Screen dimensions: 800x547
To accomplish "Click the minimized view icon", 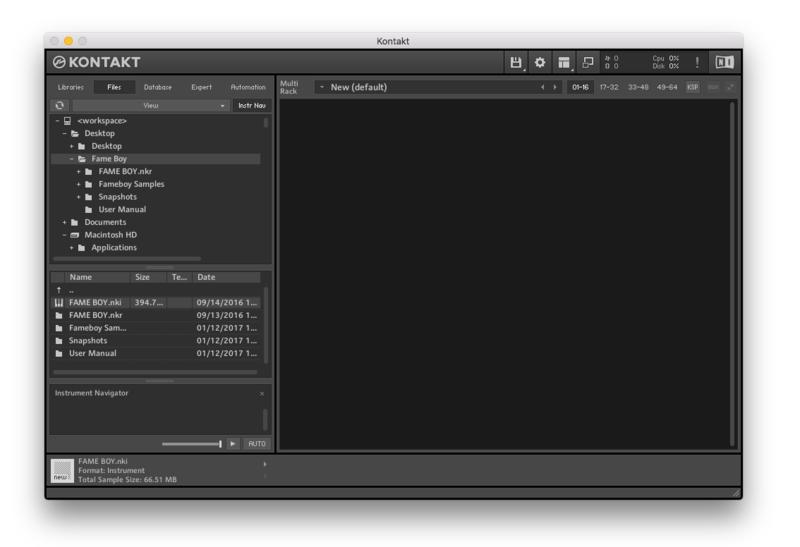I will click(x=588, y=62).
